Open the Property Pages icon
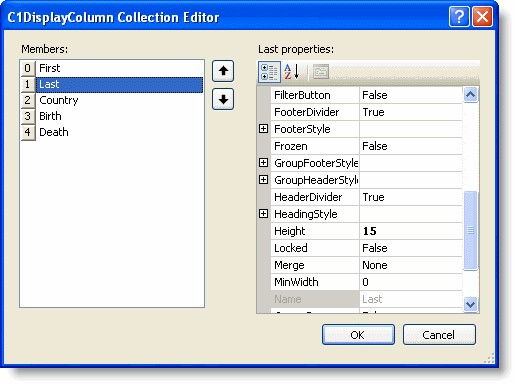Screen dimensions: 515x384 pyautogui.click(x=321, y=72)
